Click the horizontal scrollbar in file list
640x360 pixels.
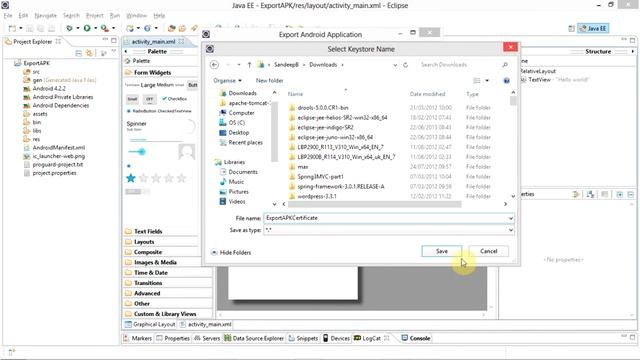[375, 204]
